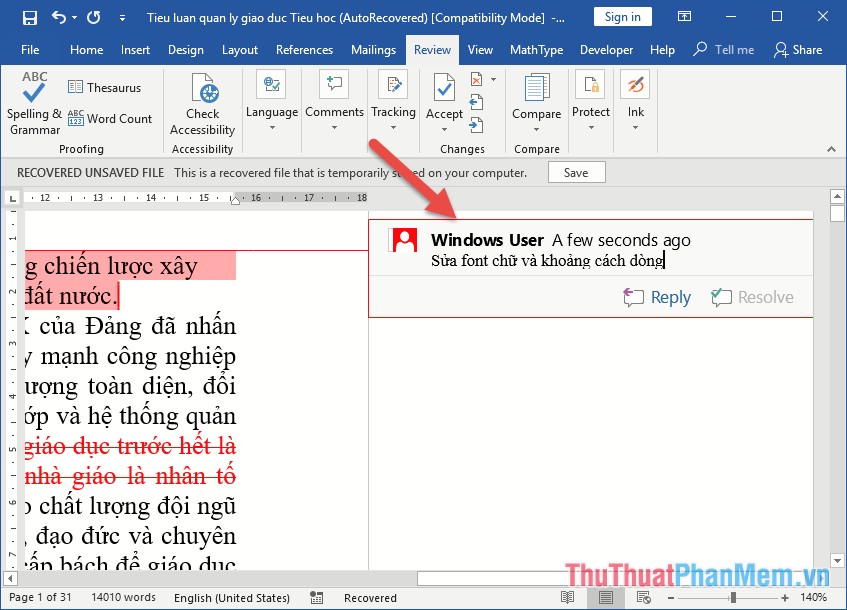Switch to Read Mode view in the status bar
This screenshot has width=847, height=610.
click(568, 598)
